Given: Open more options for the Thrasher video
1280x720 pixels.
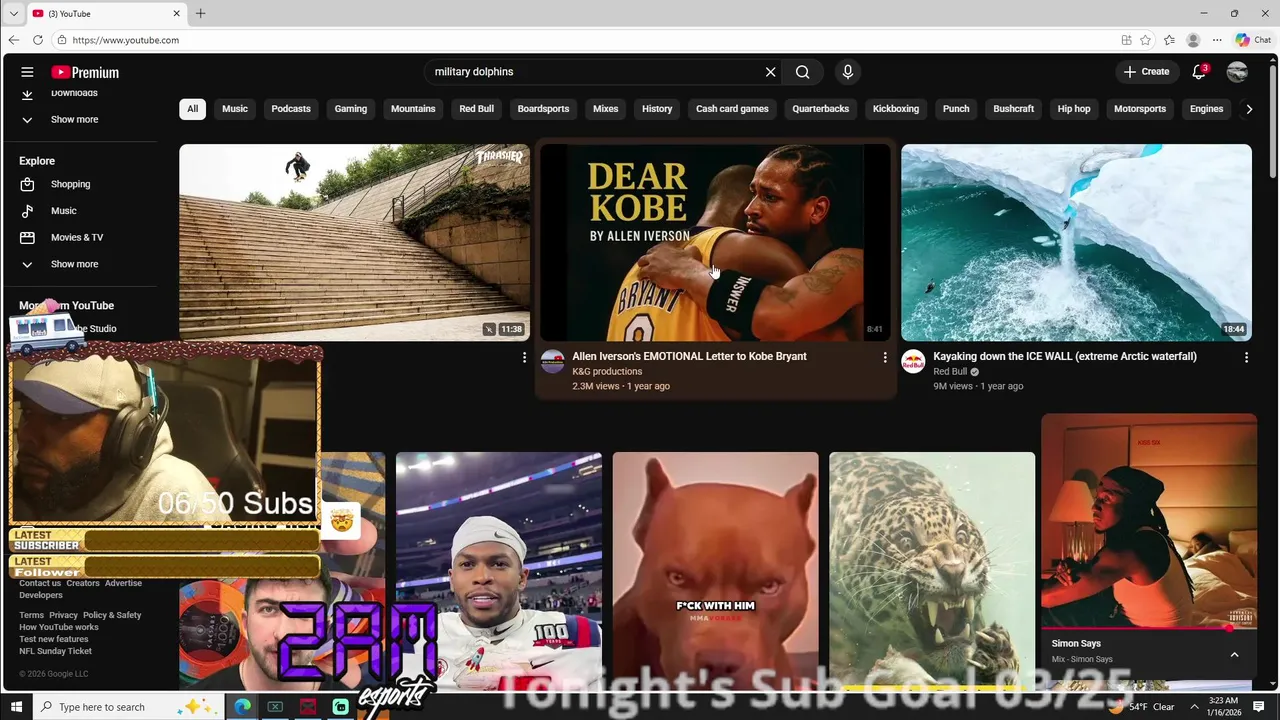Looking at the screenshot, I should (x=524, y=357).
